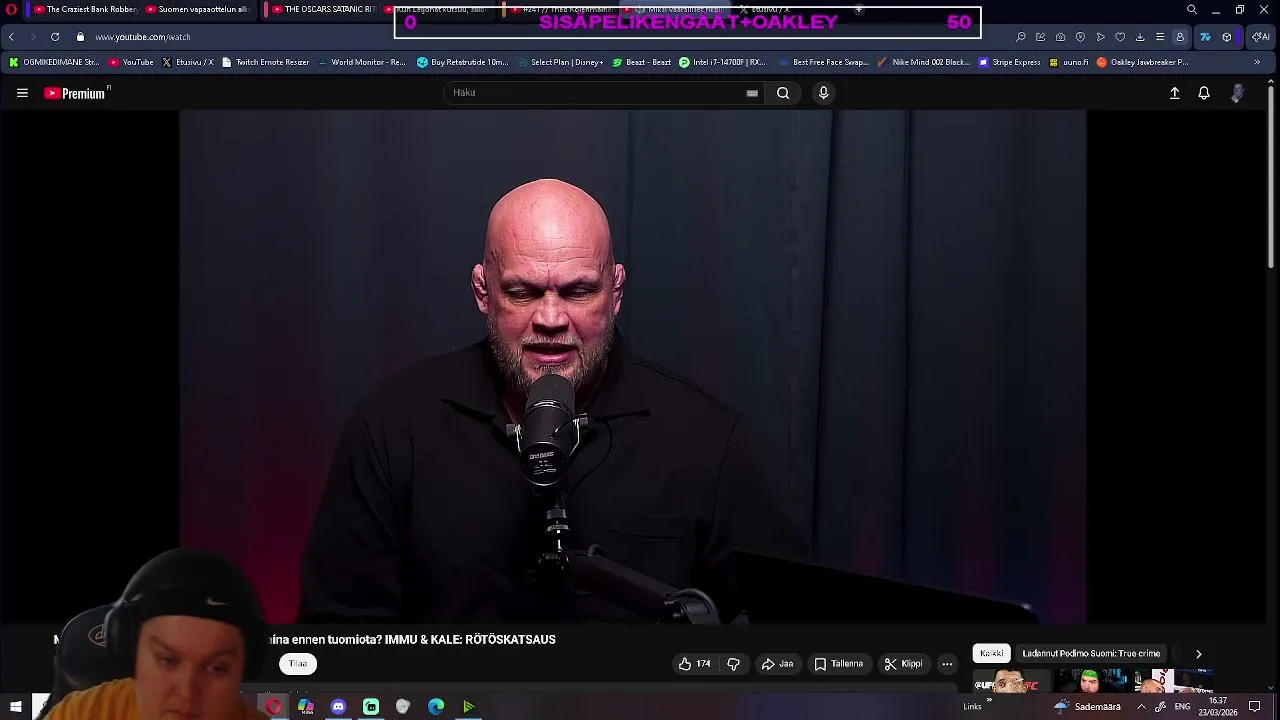Like the video with 174 likes
The image size is (1280, 720).
click(x=694, y=664)
